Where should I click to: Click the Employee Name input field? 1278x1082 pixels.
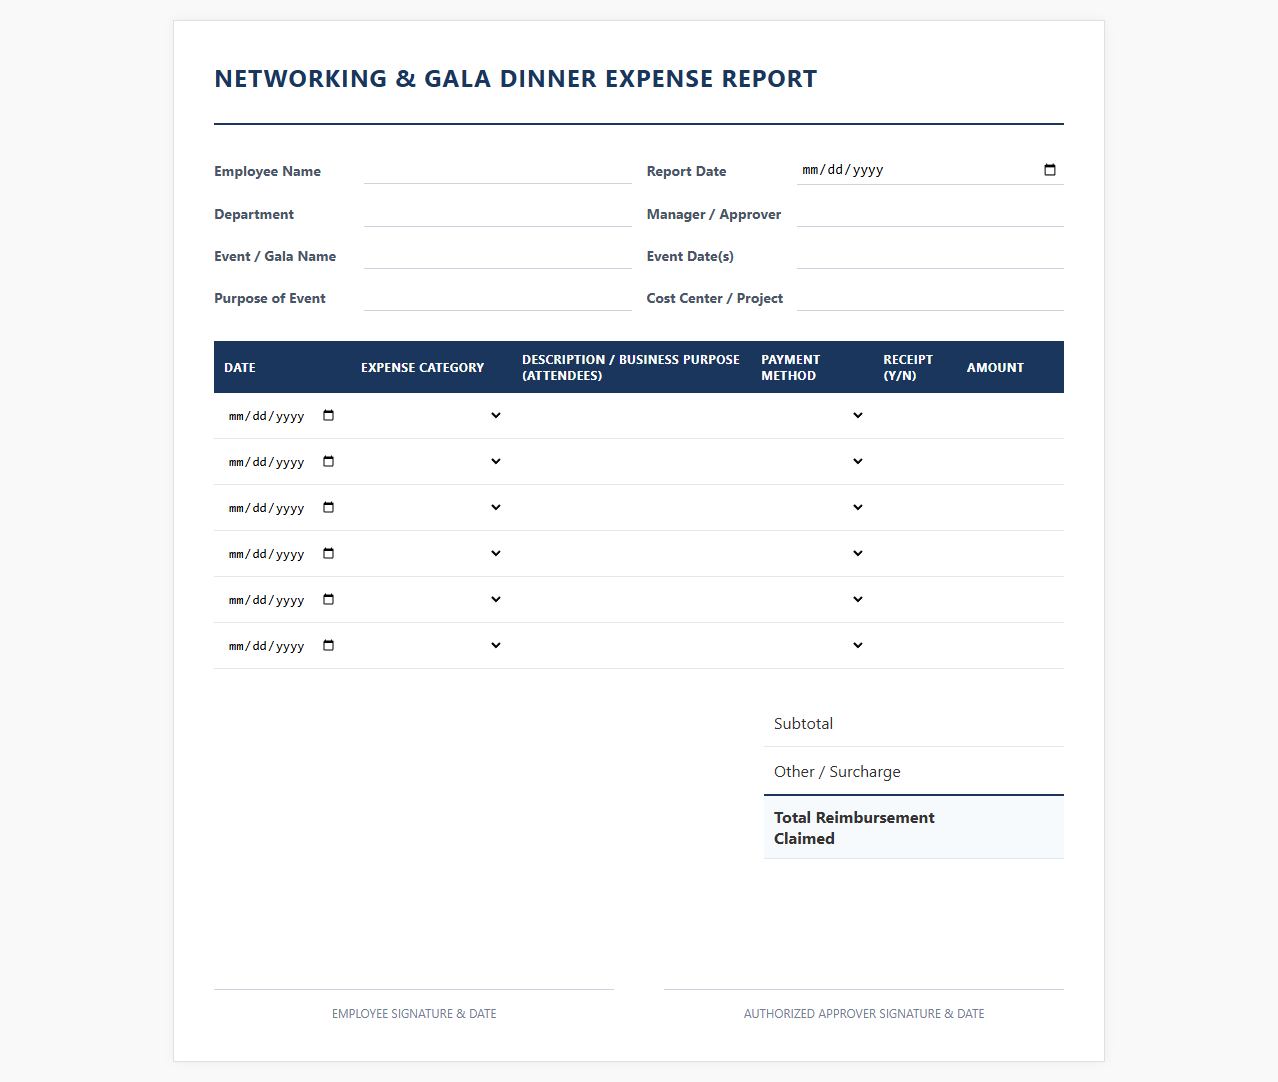pyautogui.click(x=498, y=171)
